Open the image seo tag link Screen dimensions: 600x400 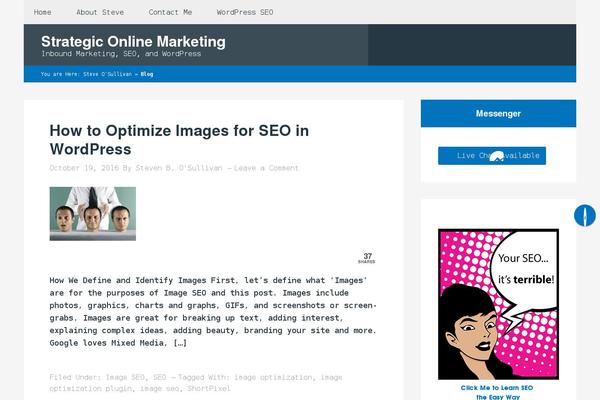pyautogui.click(x=159, y=389)
